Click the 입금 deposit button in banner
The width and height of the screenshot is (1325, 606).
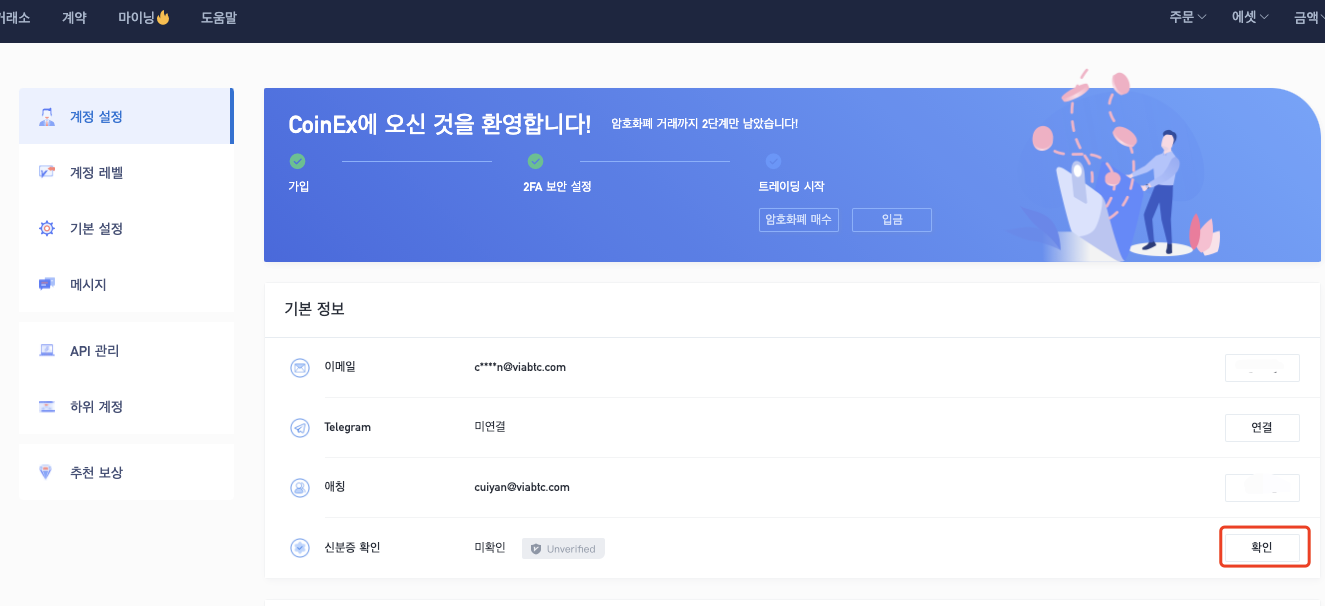tap(891, 220)
